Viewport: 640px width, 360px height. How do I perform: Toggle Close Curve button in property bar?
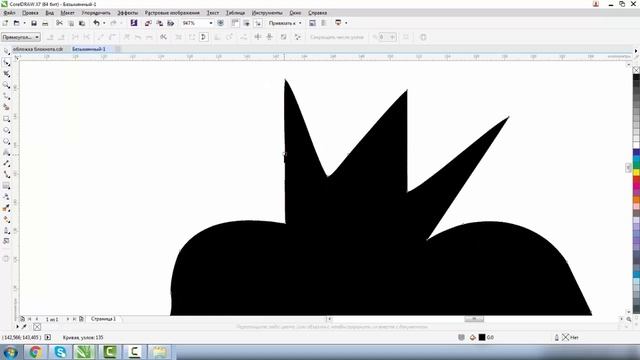[204, 37]
